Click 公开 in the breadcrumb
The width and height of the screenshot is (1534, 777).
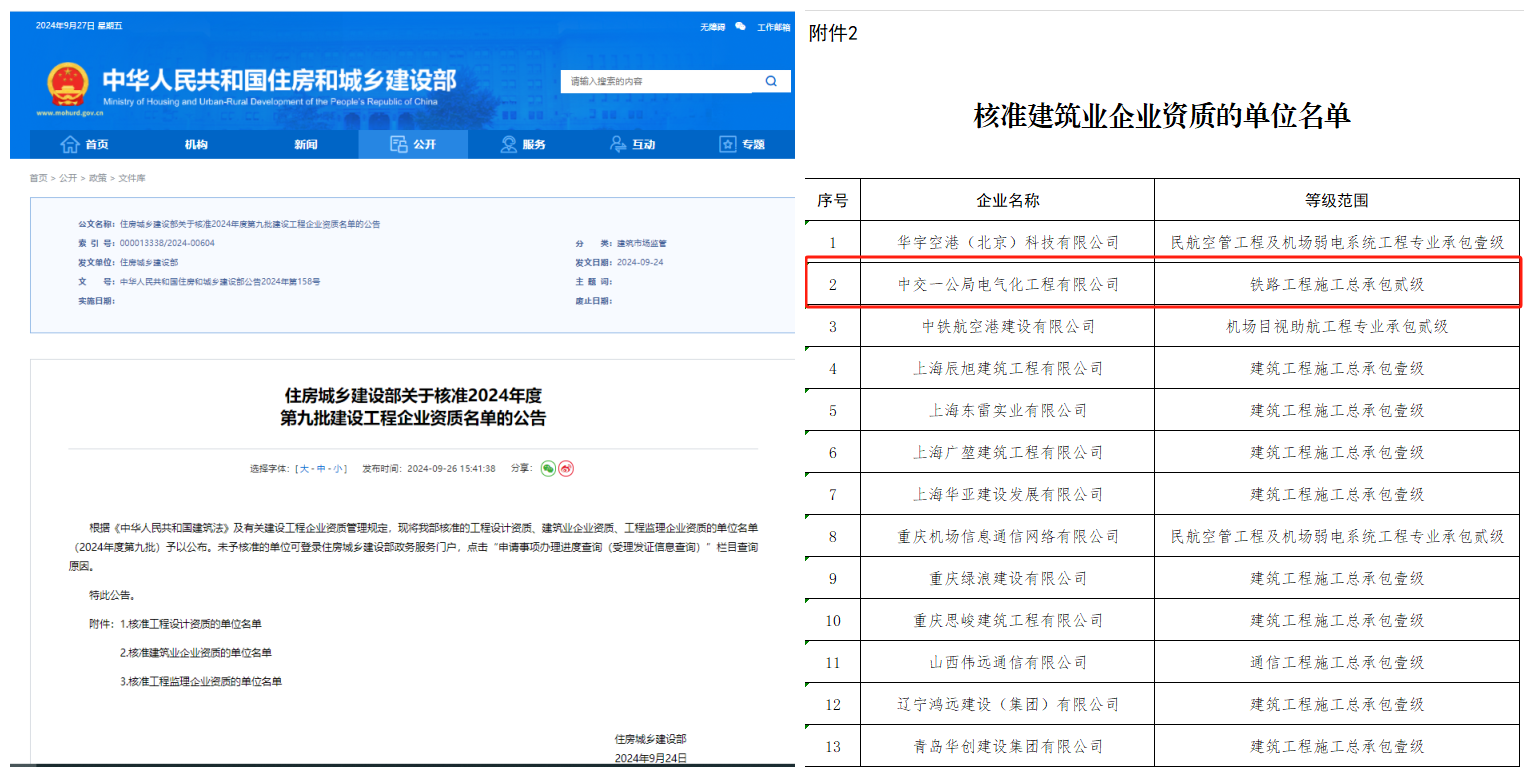click(67, 178)
